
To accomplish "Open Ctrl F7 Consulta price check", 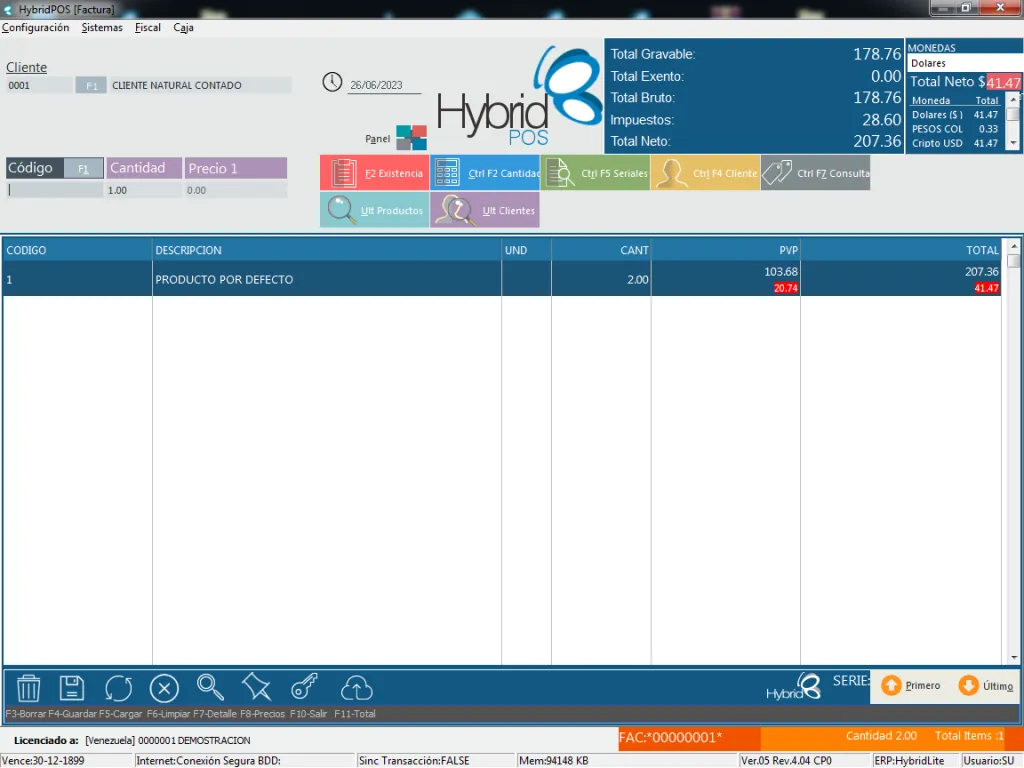I will pyautogui.click(x=815, y=172).
